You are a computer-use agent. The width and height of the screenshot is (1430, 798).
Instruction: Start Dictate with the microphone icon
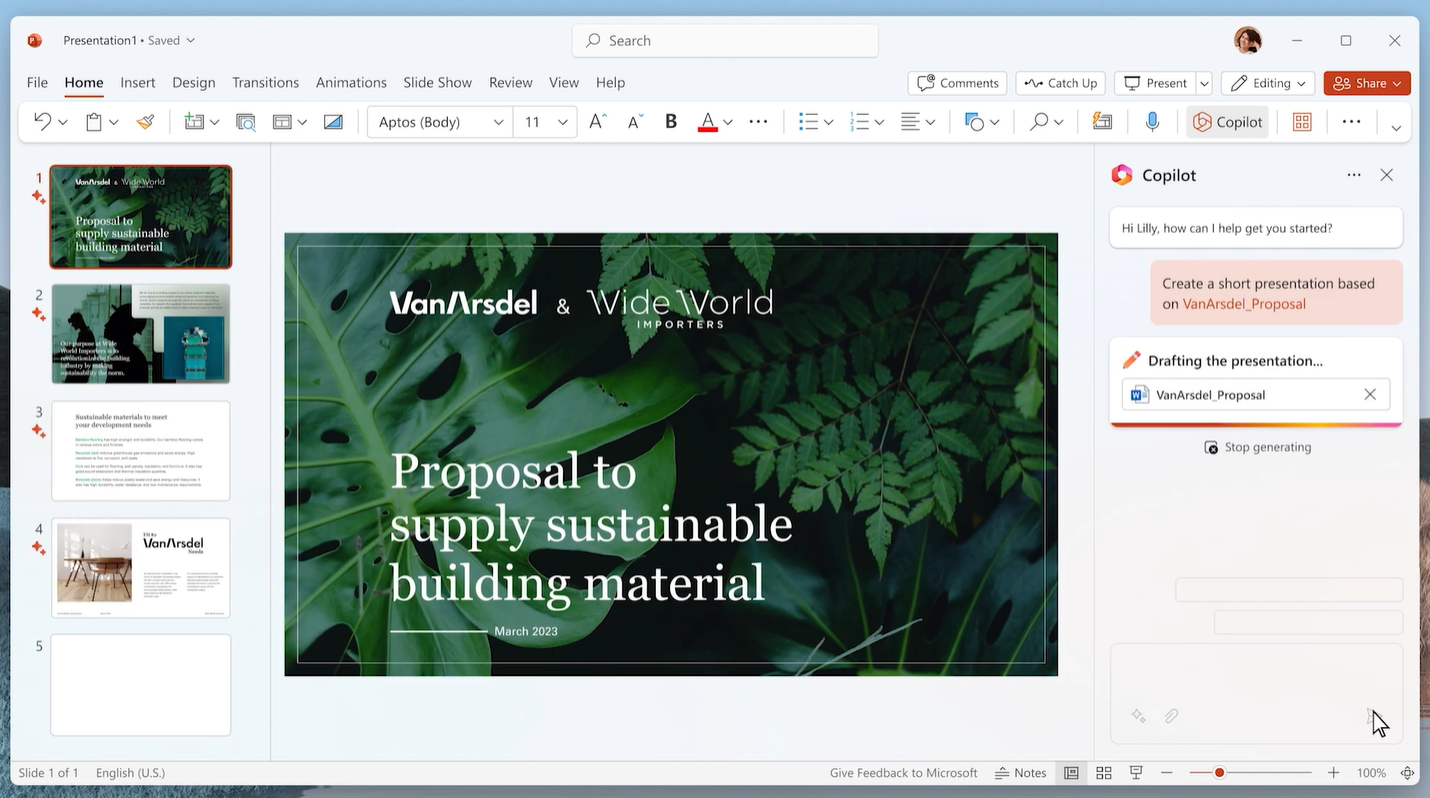tap(1152, 122)
